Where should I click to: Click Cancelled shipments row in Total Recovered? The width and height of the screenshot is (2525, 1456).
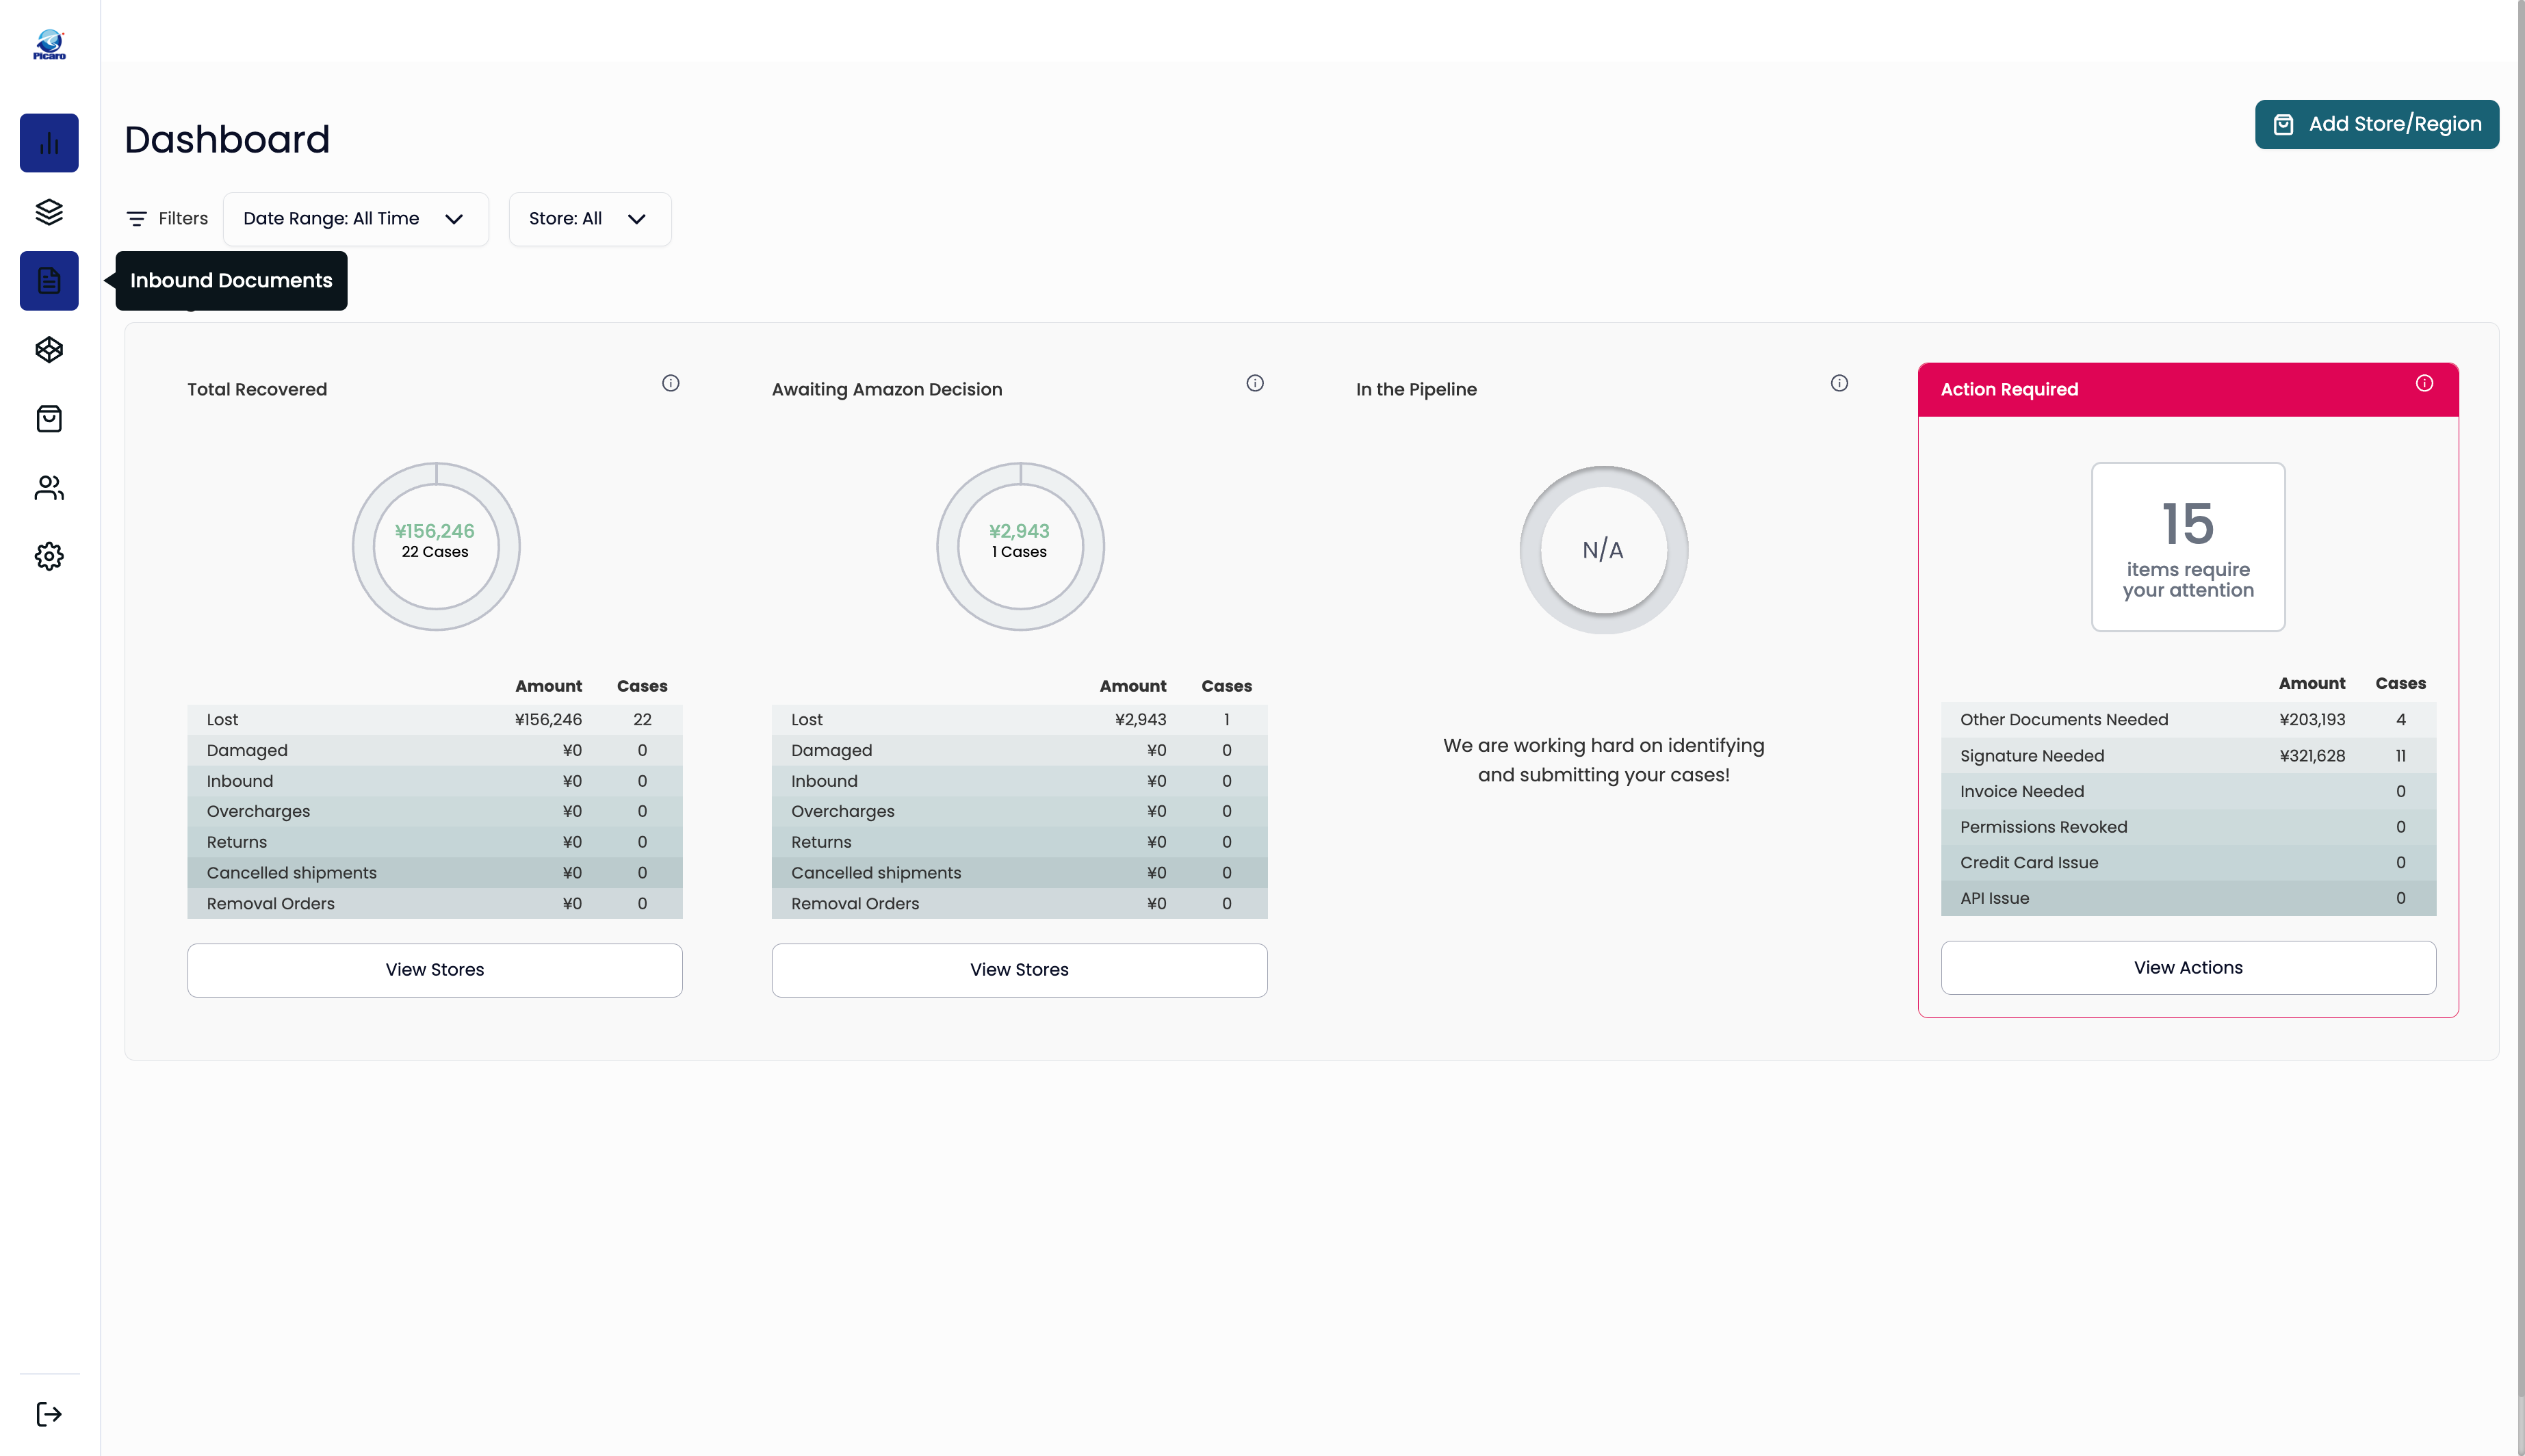tap(435, 873)
